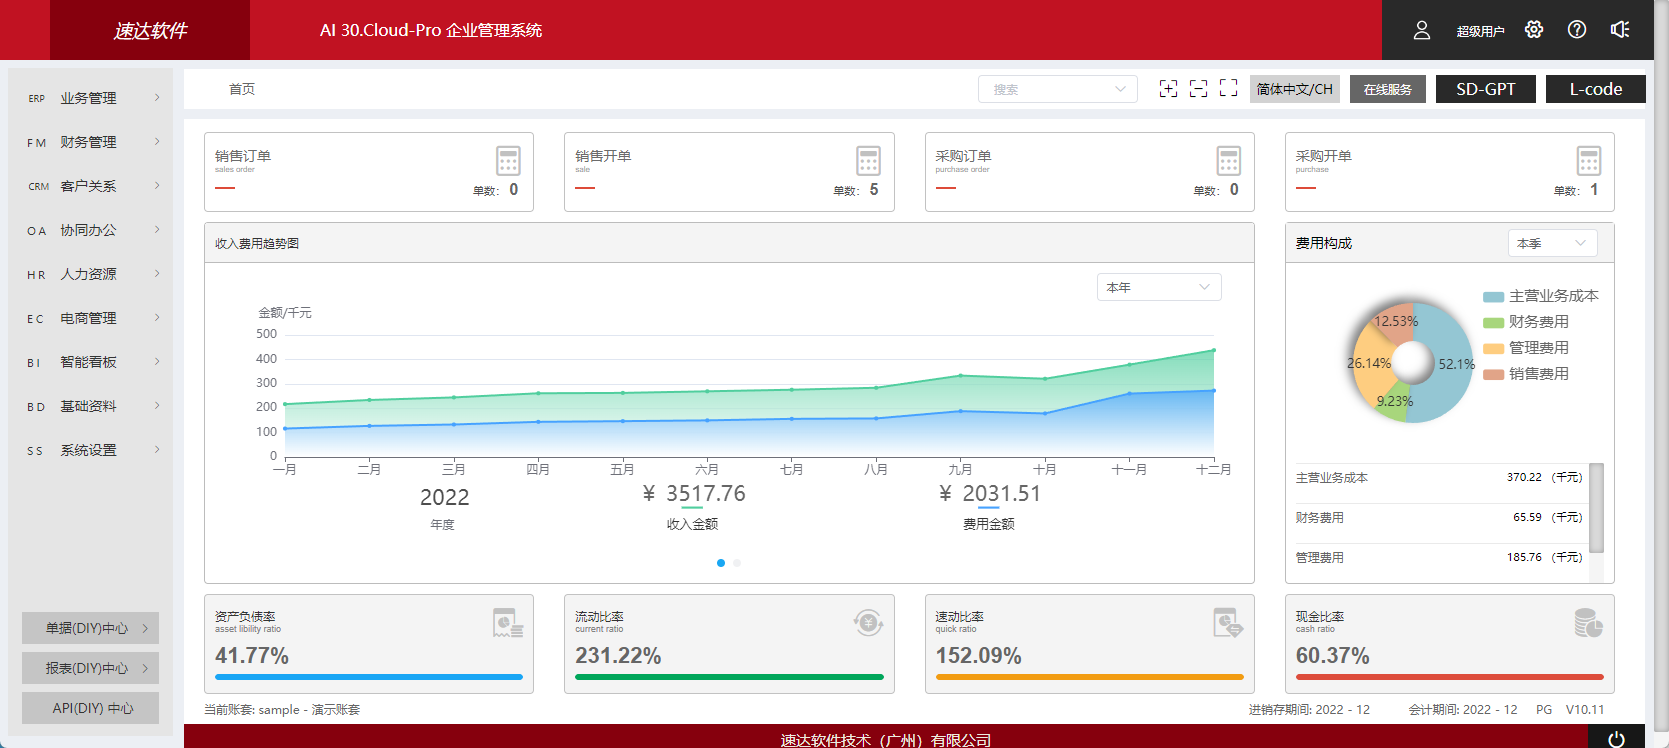Click the SD-GPT button
The height and width of the screenshot is (748, 1669).
[x=1485, y=89]
